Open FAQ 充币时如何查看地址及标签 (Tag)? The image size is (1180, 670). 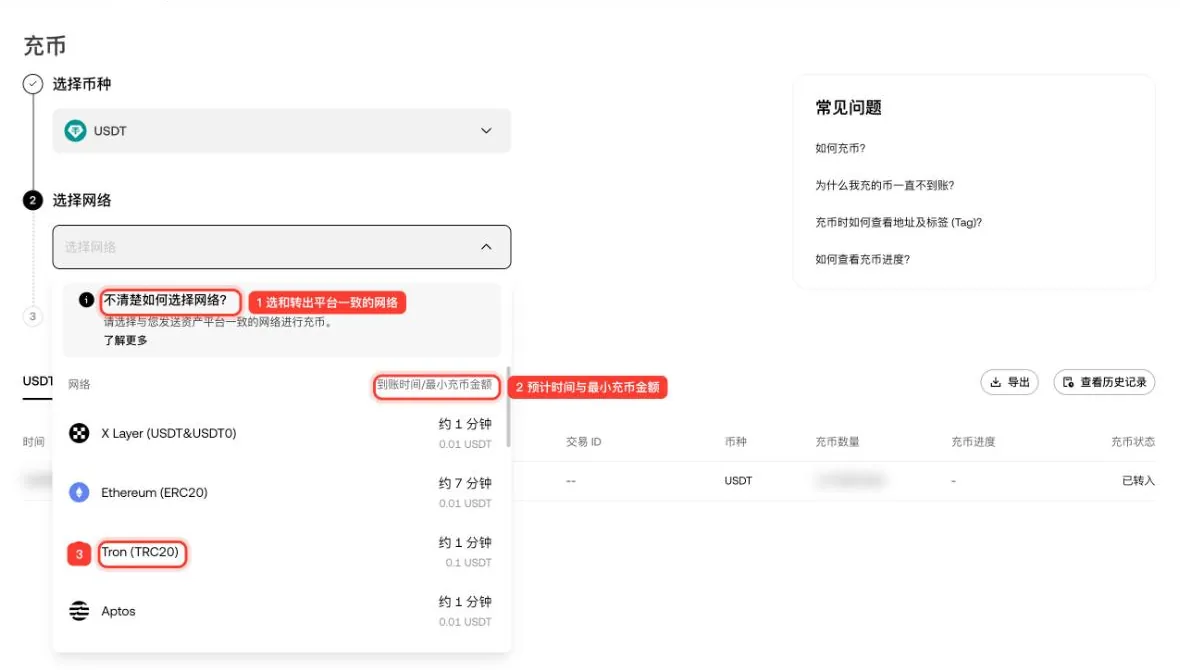coord(899,222)
